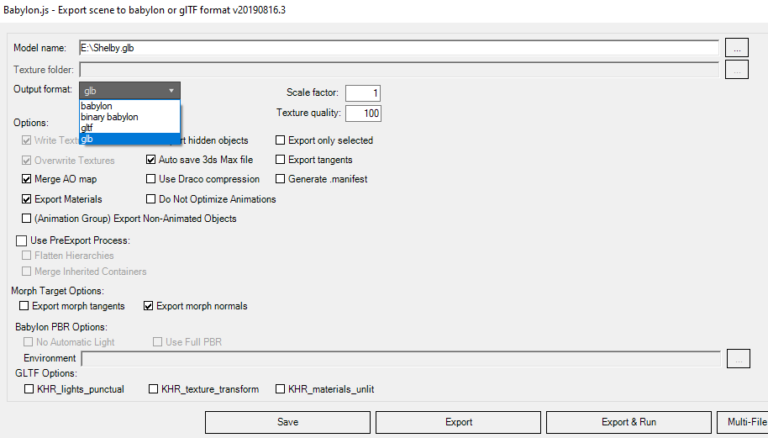Image resolution: width=768 pixels, height=438 pixels.
Task: Enable KHR_texture_transform extension
Action: [153, 389]
